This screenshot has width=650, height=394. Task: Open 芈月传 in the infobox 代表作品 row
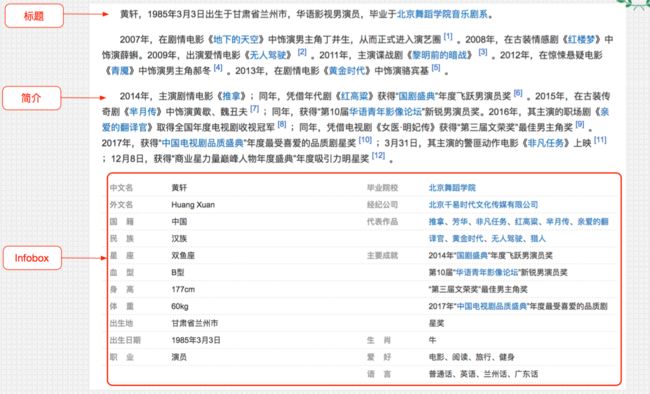tap(557, 222)
